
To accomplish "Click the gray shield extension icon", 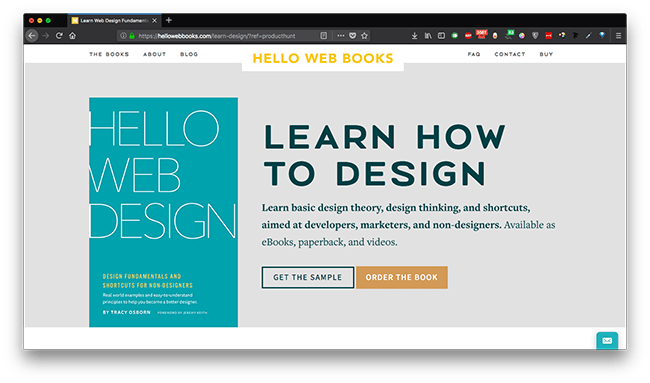I will point(535,36).
